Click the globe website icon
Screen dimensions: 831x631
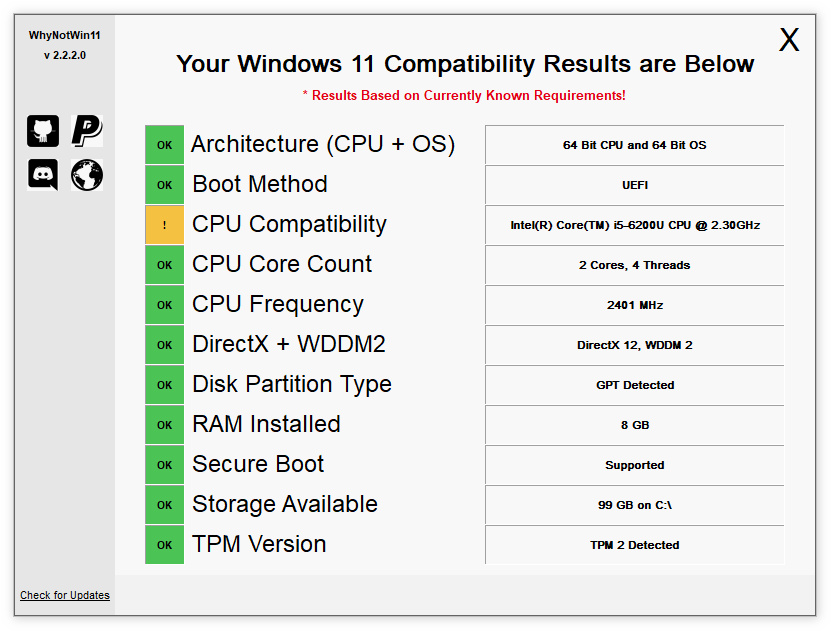87,175
